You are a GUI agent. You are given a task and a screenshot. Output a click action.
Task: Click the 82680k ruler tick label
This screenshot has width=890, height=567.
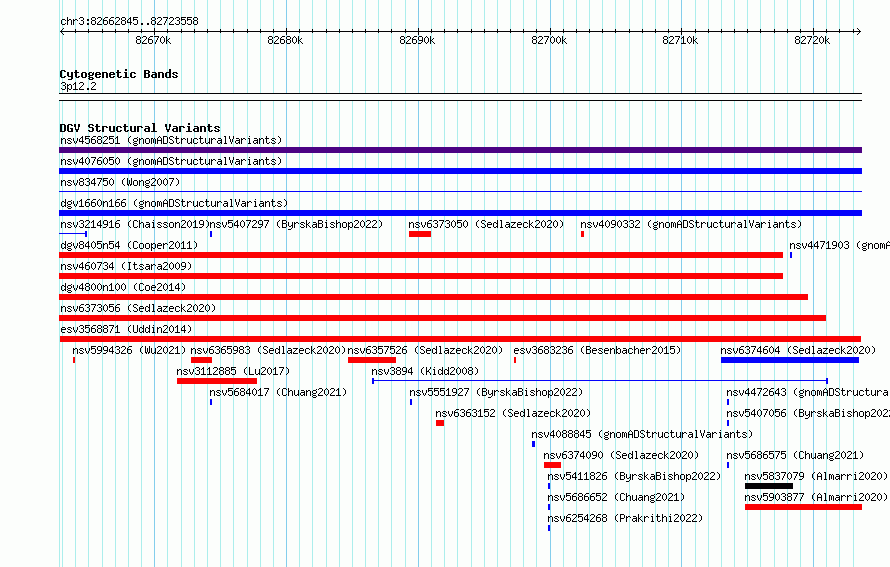pos(285,40)
